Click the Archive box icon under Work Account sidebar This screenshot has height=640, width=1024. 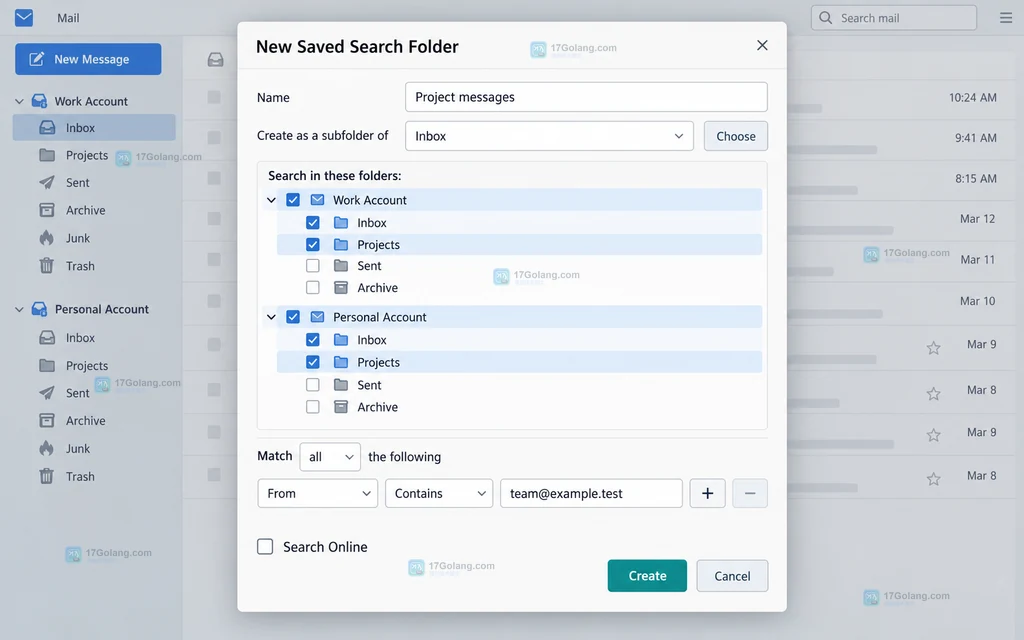(x=47, y=210)
